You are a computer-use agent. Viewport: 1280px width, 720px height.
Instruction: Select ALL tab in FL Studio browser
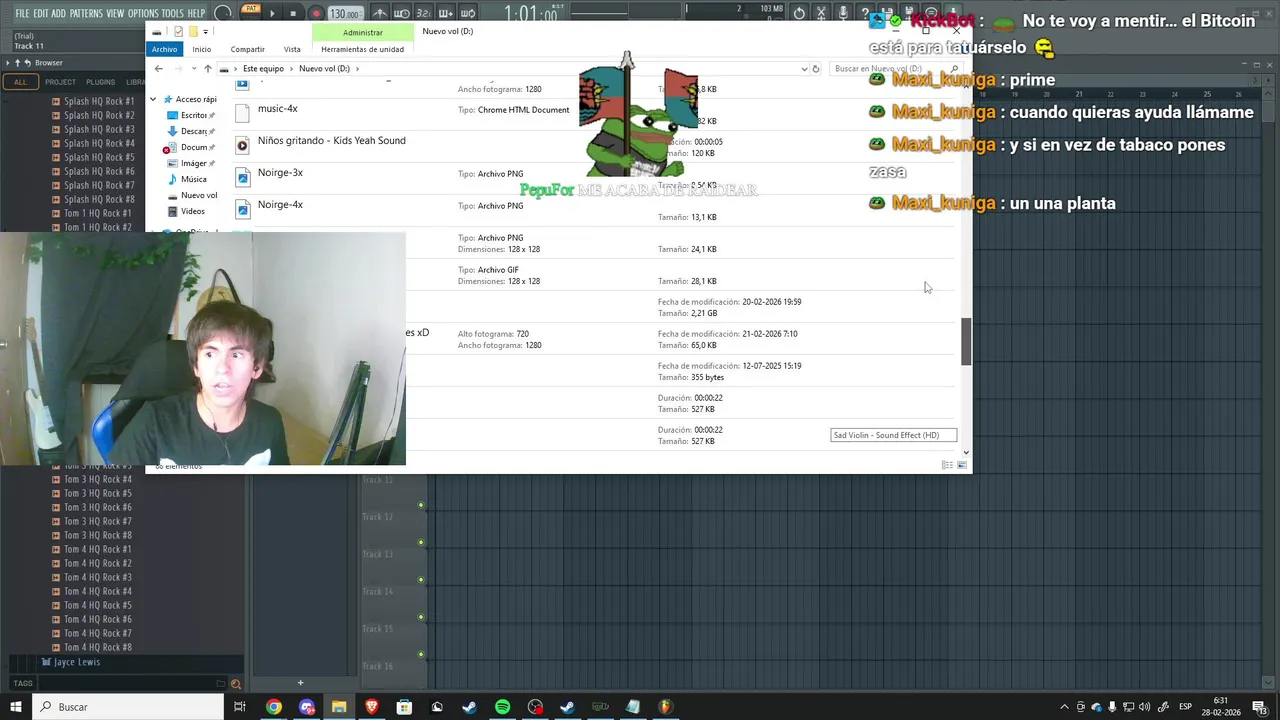click(x=20, y=82)
